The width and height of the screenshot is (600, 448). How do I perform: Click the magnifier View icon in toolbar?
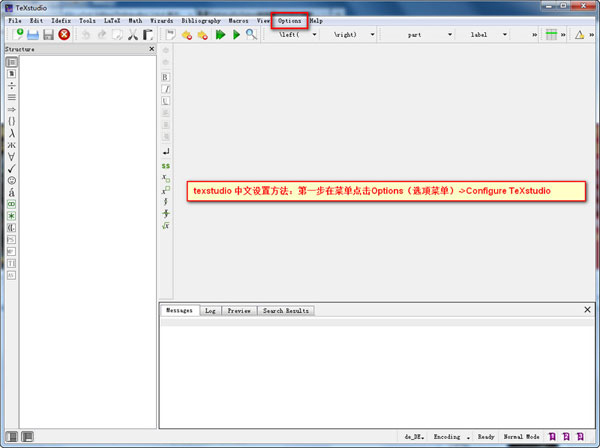pos(250,34)
